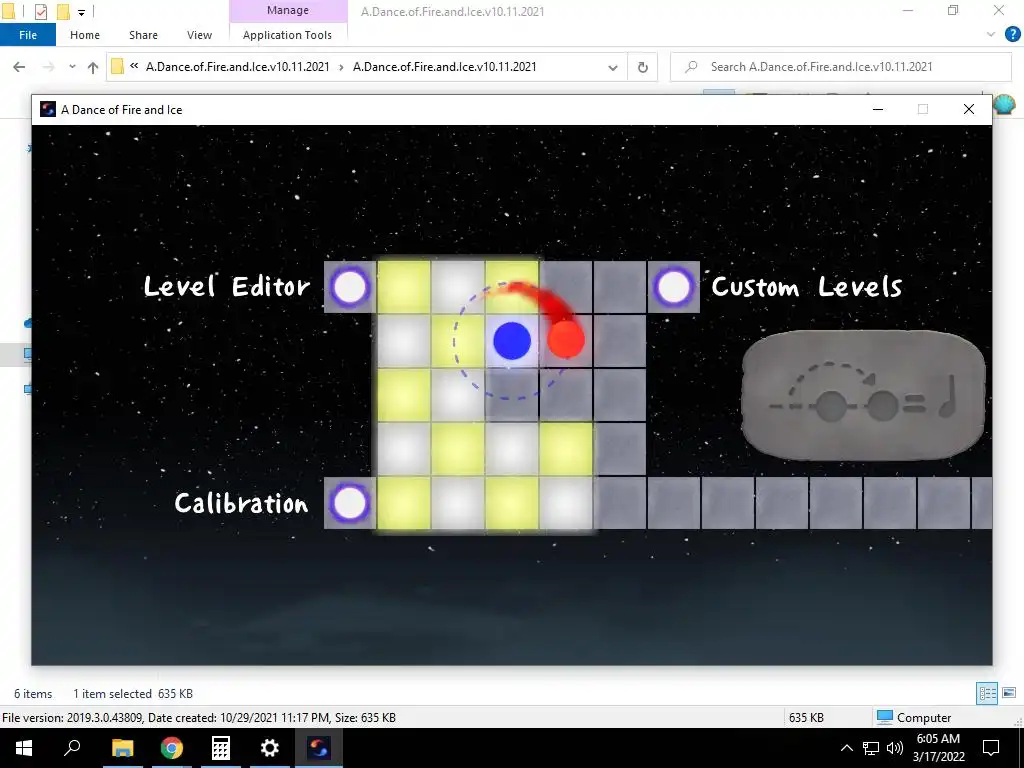Click the Custom Levels label
The width and height of the screenshot is (1024, 768).
[807, 286]
